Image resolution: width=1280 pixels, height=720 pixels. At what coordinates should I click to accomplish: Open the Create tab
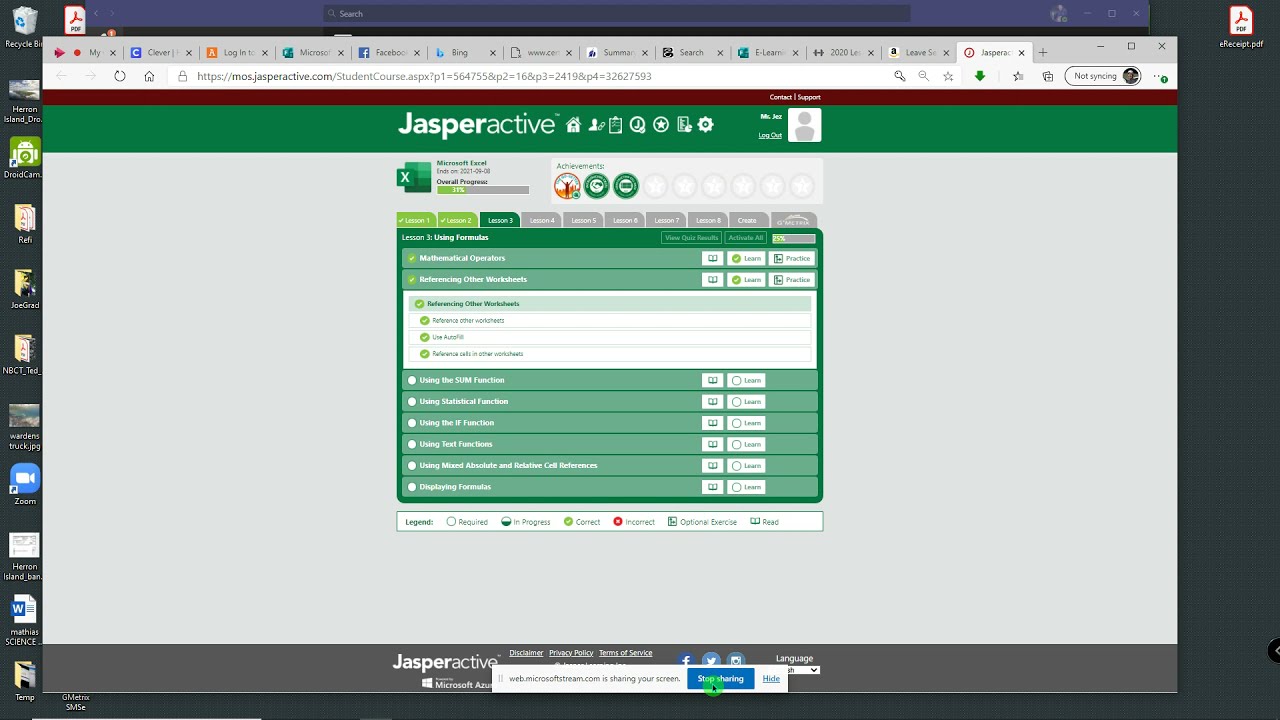[x=747, y=220]
